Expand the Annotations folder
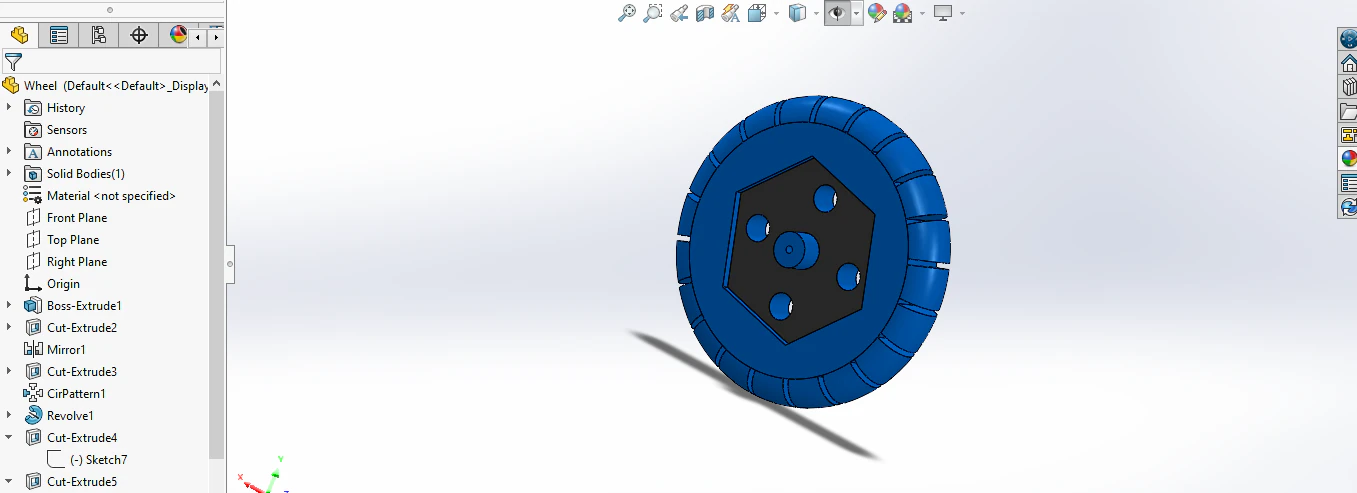1357x493 pixels. (9, 151)
